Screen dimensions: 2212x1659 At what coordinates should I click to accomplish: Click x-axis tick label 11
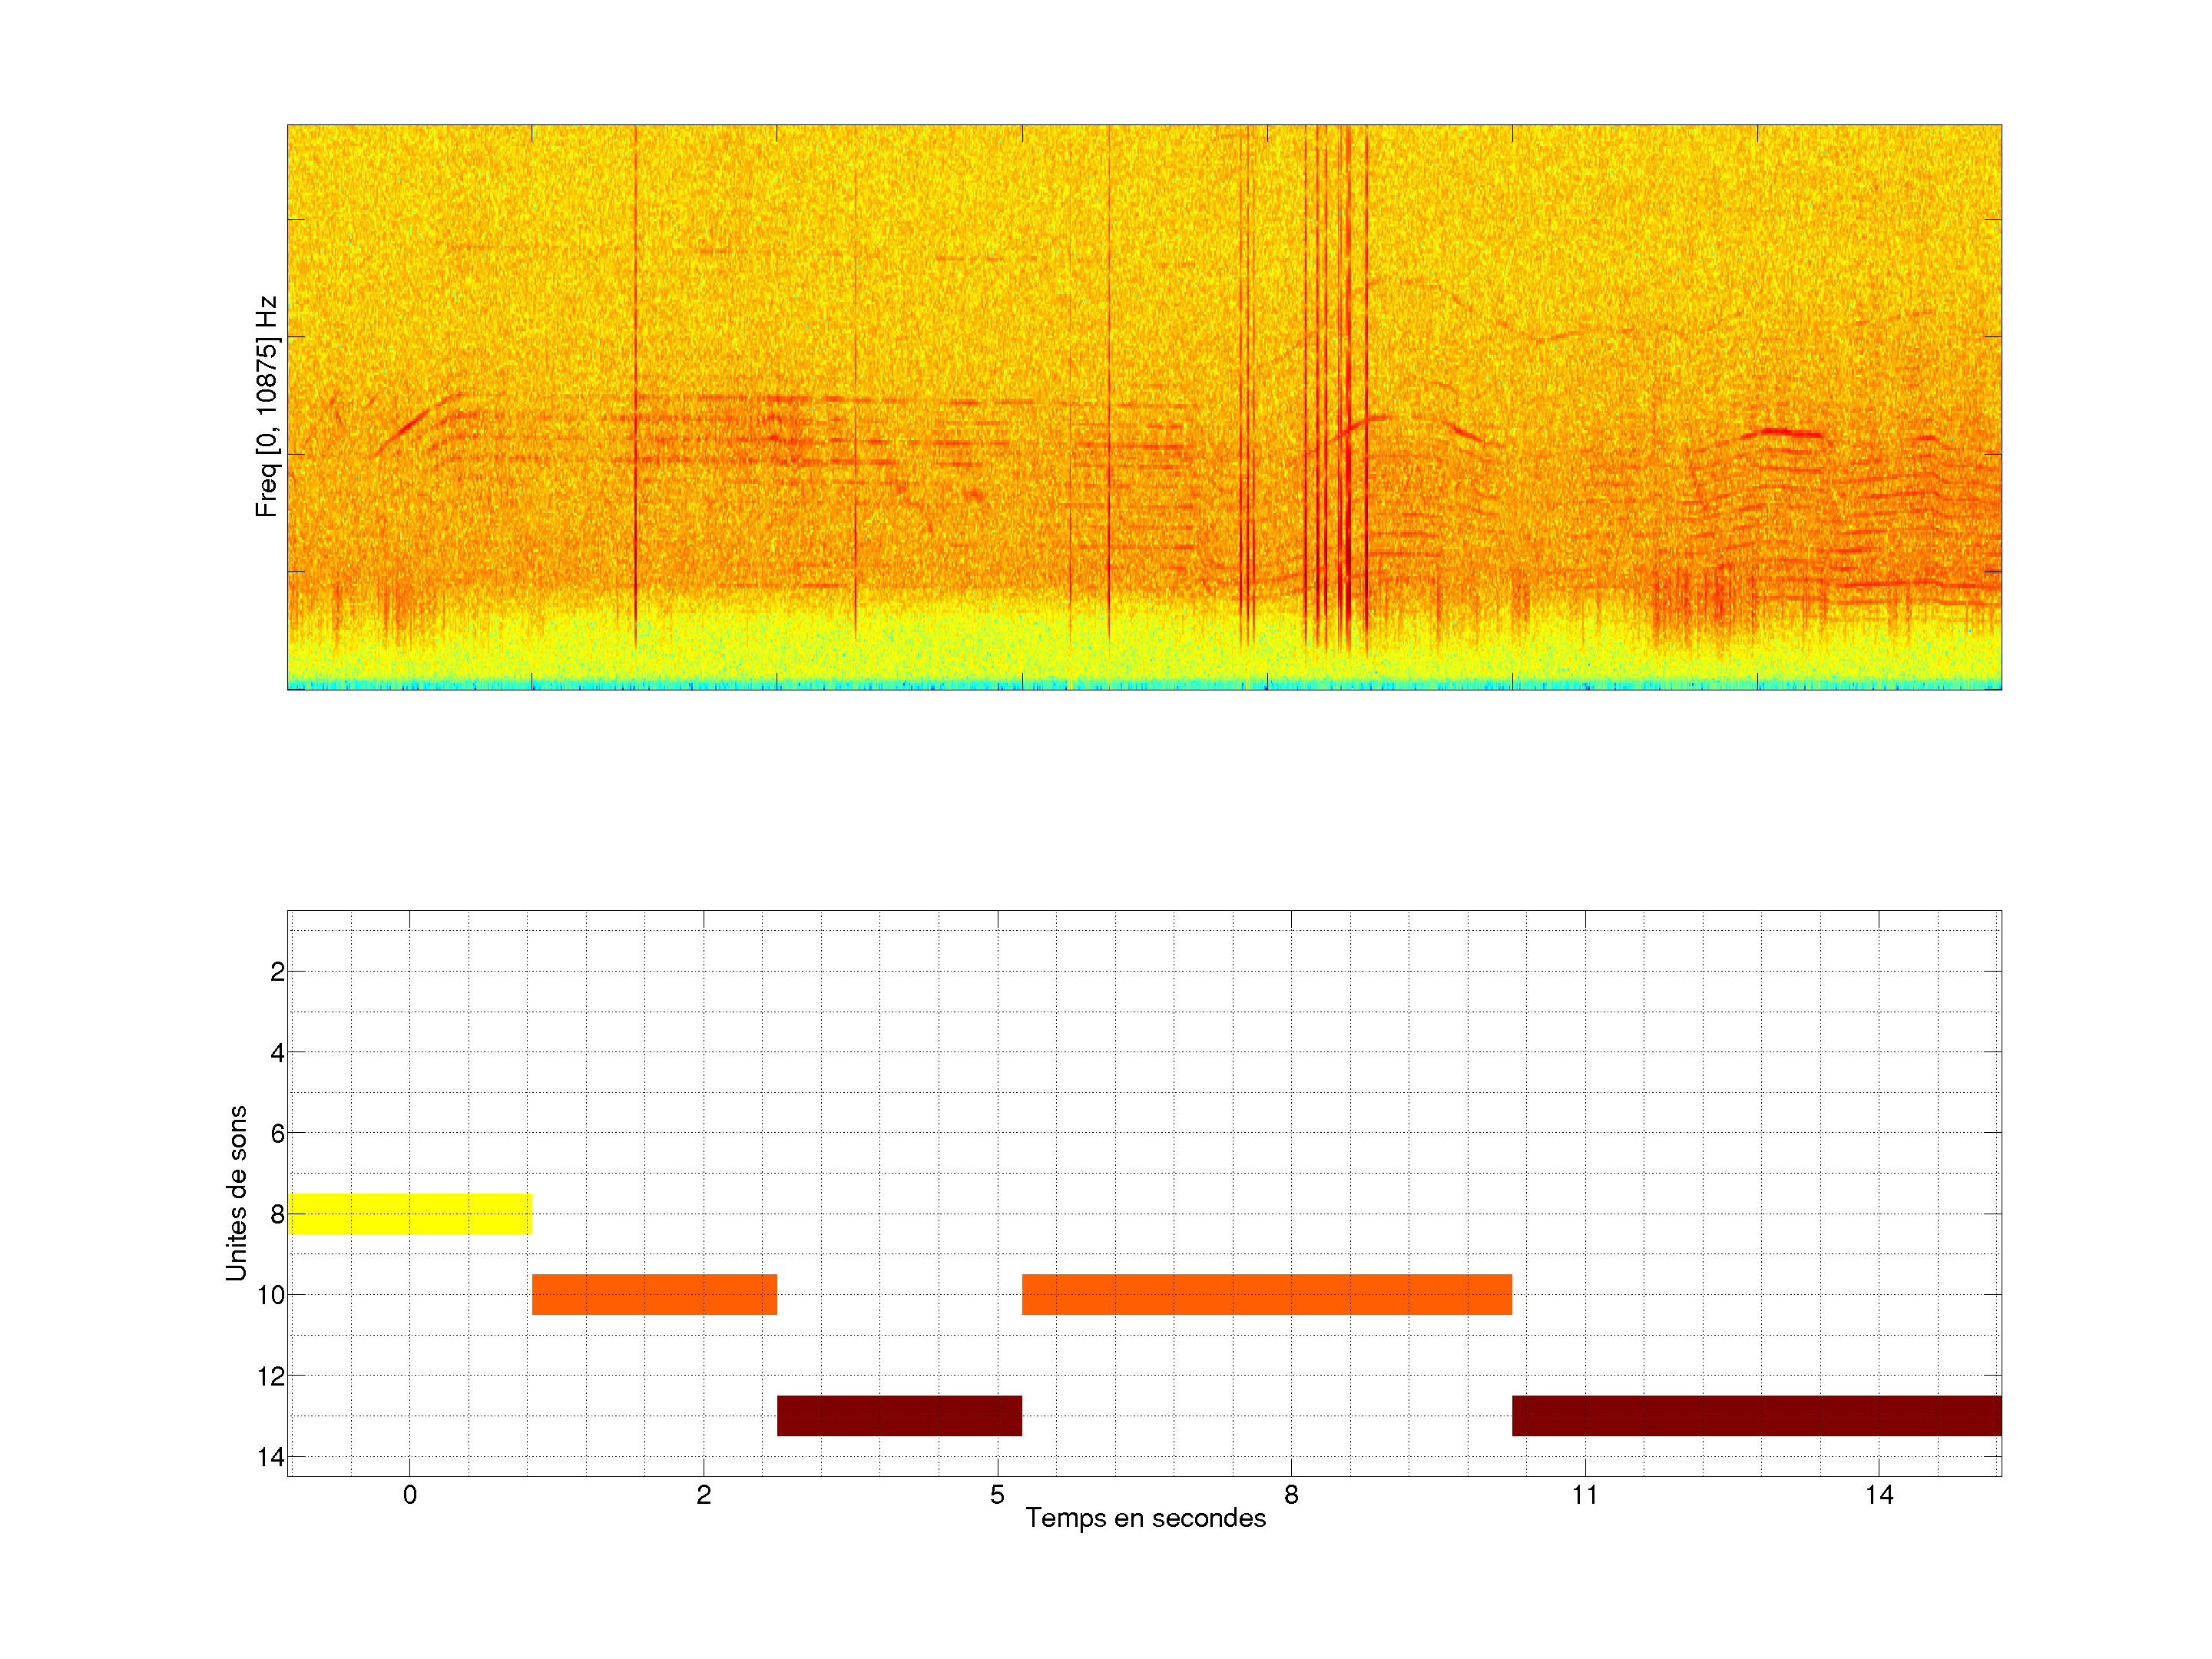[x=1585, y=1495]
